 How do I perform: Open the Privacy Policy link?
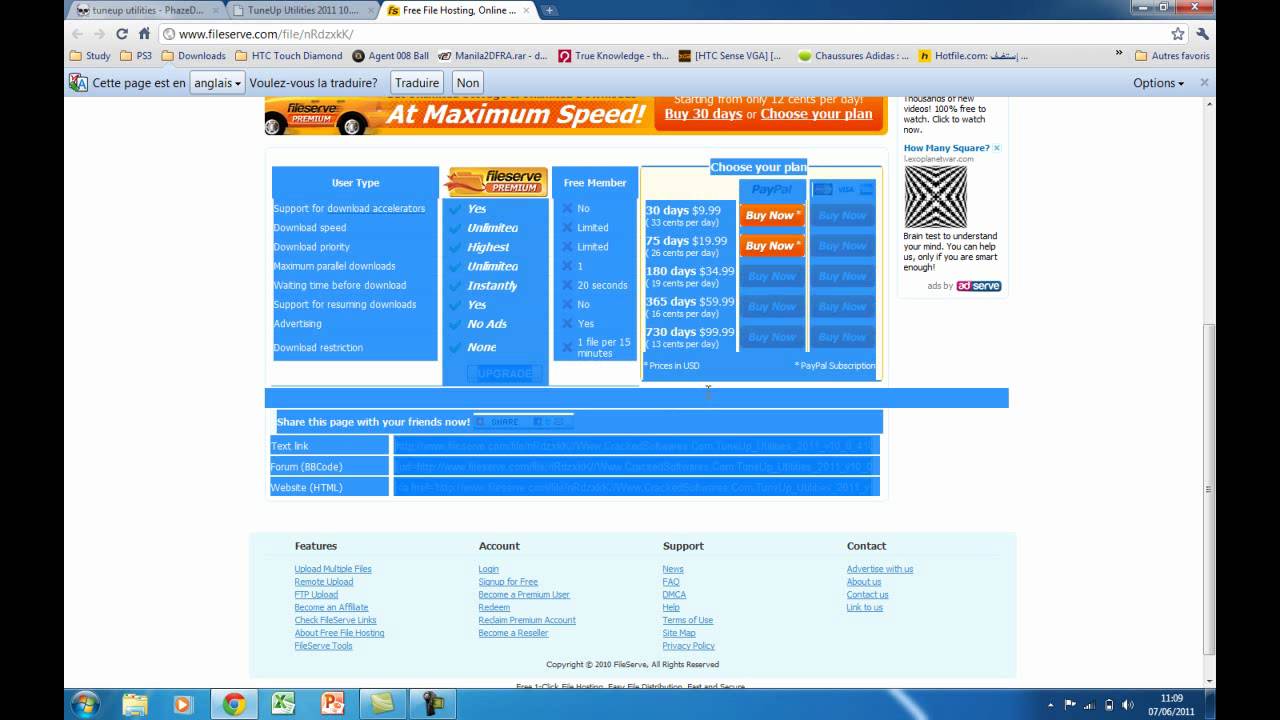click(688, 646)
